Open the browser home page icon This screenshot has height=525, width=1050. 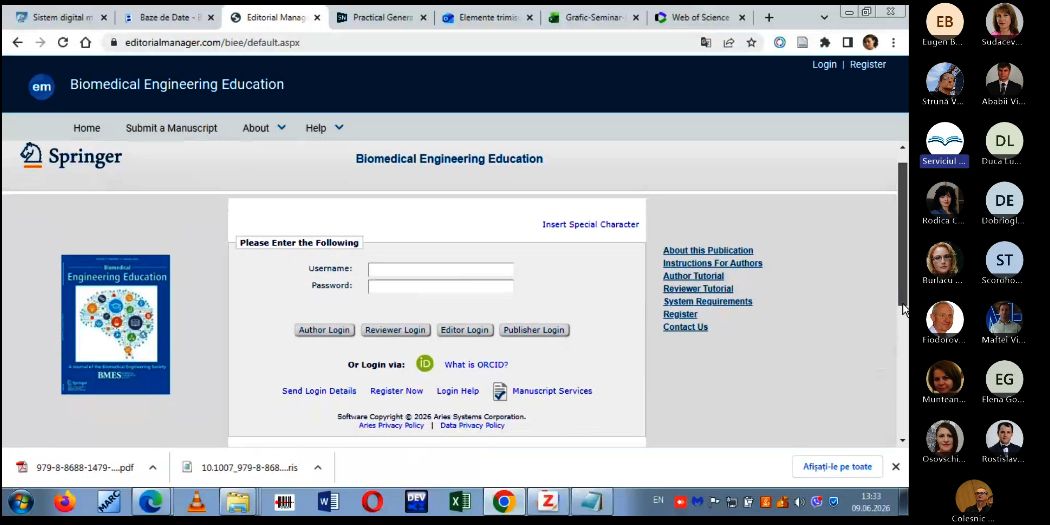point(85,42)
